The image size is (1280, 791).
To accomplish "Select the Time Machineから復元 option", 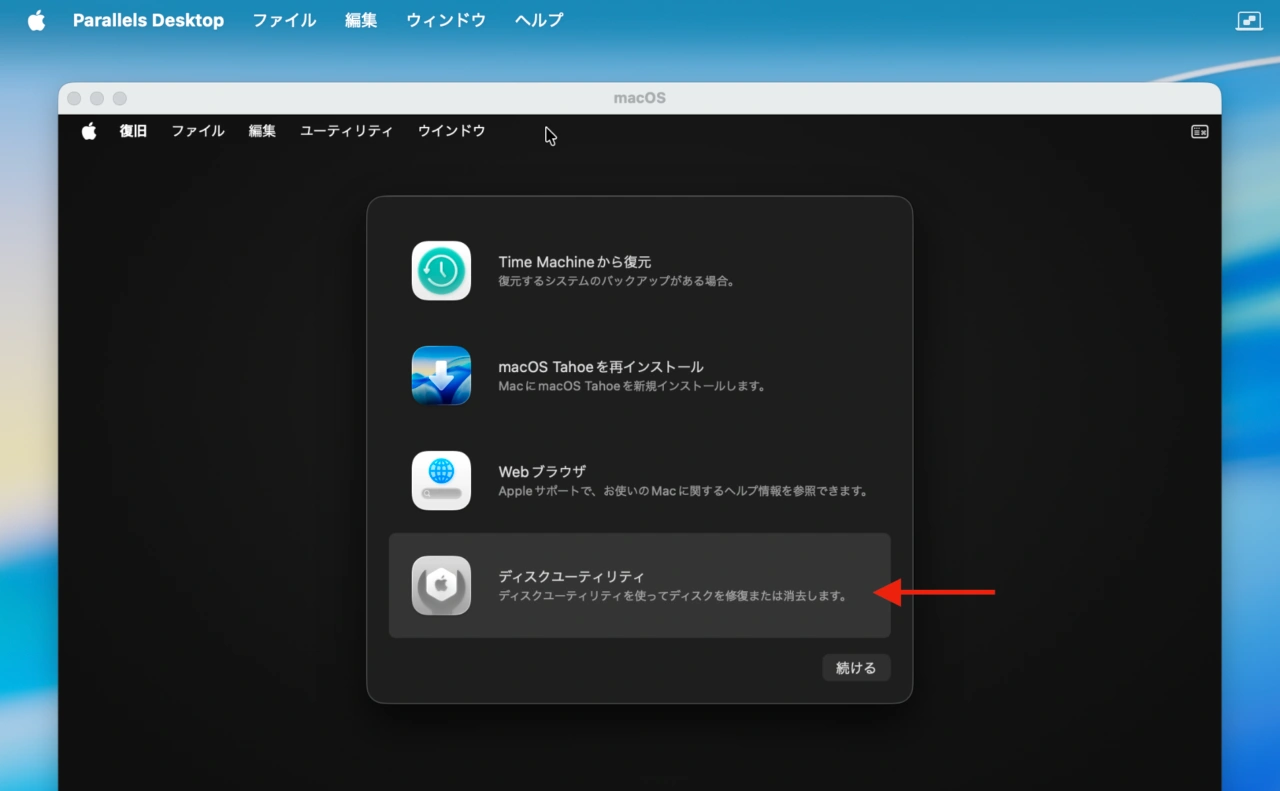I will (x=639, y=270).
